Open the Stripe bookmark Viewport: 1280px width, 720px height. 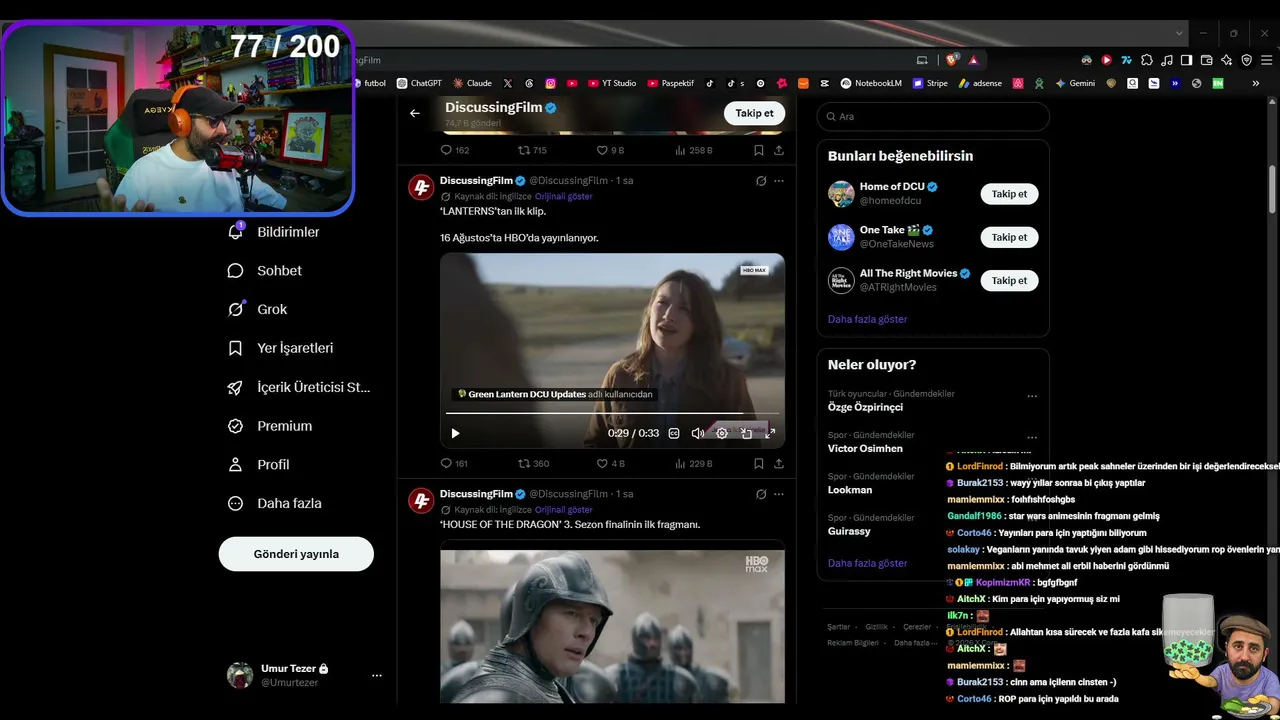(x=930, y=83)
